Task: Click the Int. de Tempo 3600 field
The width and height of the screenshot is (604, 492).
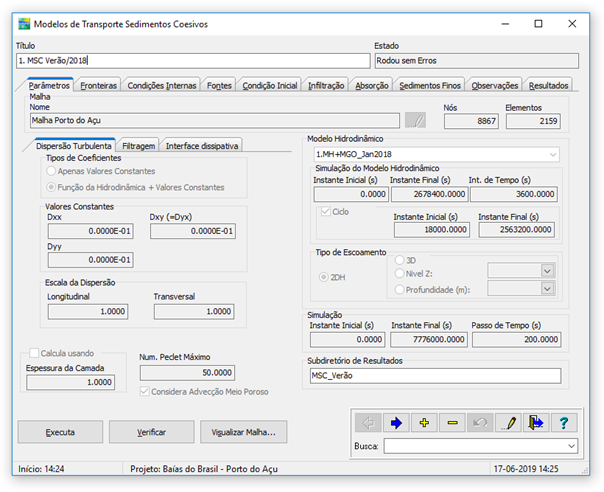Action: click(514, 194)
